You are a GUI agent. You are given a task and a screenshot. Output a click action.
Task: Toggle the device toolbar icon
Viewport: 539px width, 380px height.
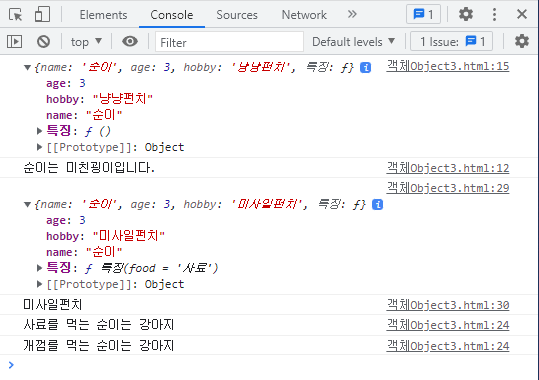42,14
